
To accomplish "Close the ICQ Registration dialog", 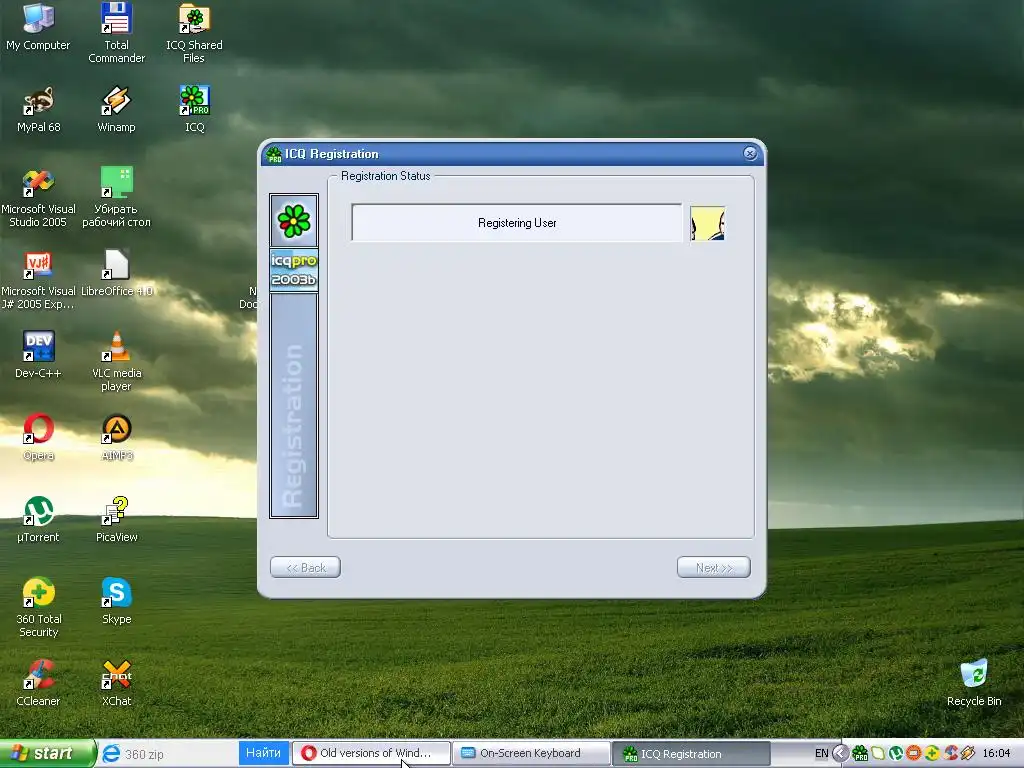I will [x=750, y=153].
